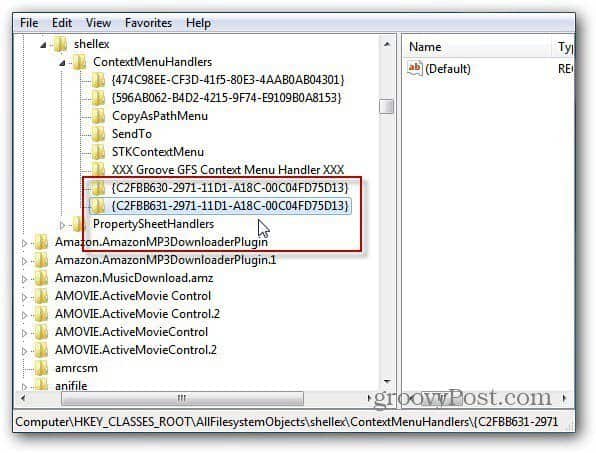Click the status bar registry path

click(x=287, y=422)
